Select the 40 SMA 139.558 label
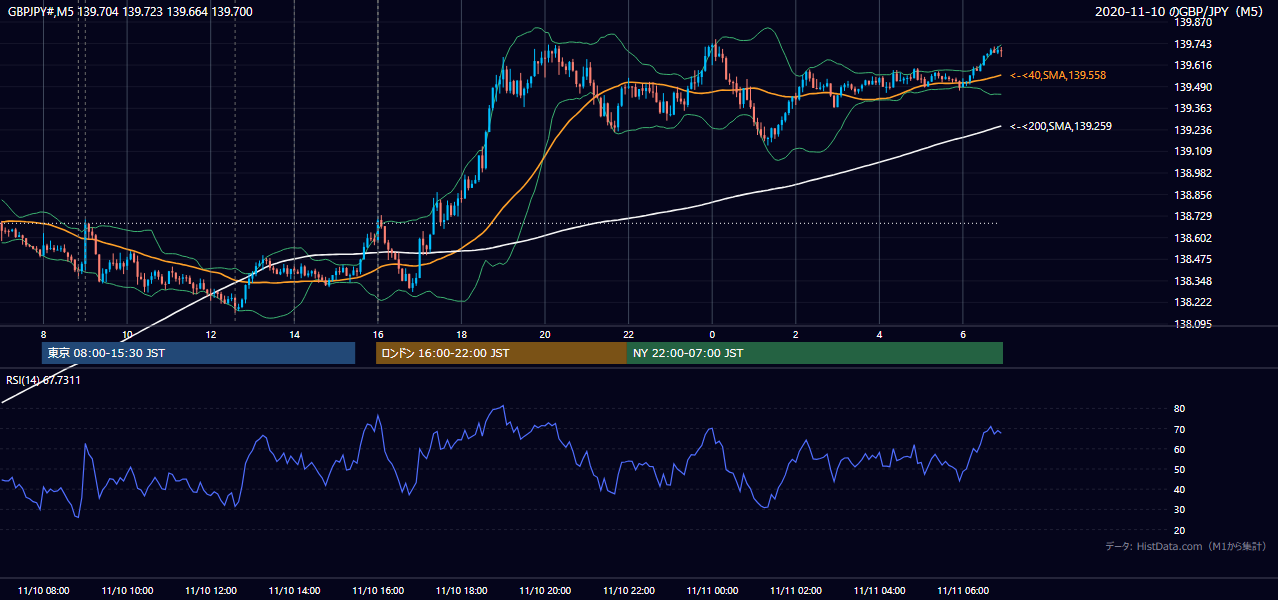Viewport: 1278px width, 600px height. click(x=1058, y=75)
